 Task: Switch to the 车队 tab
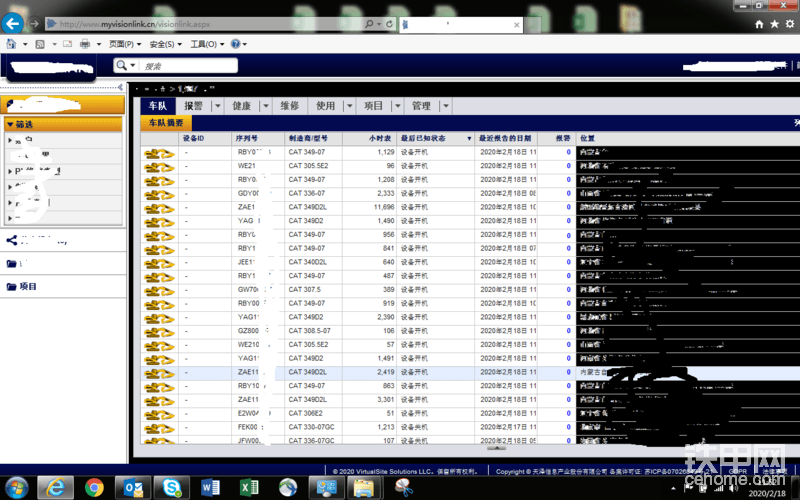click(158, 106)
